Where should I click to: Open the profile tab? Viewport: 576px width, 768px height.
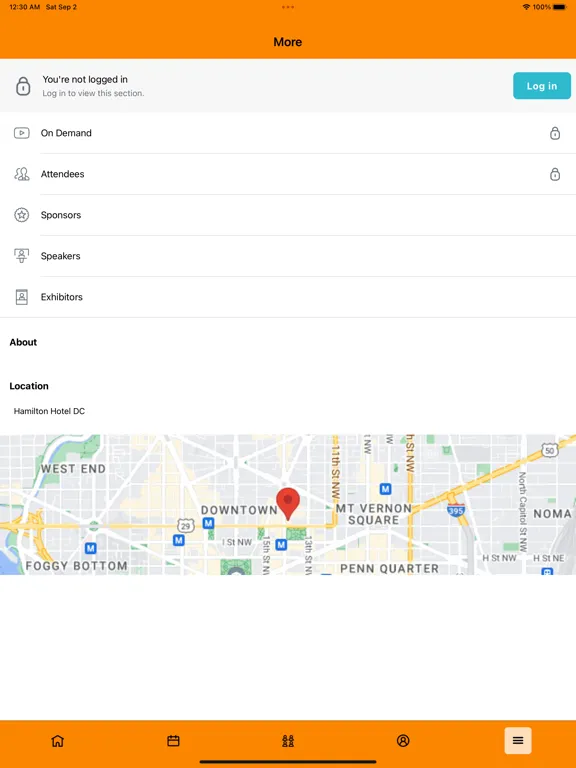403,741
